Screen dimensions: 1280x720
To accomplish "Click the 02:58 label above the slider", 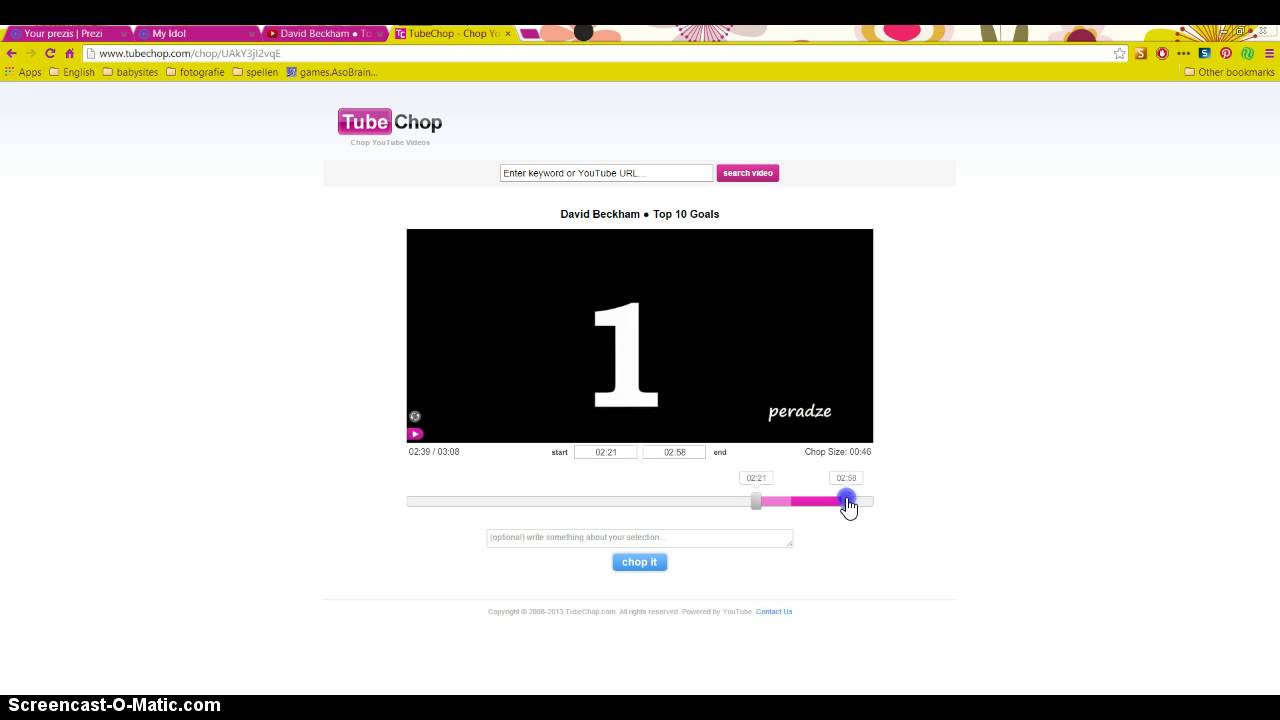I will [846, 478].
